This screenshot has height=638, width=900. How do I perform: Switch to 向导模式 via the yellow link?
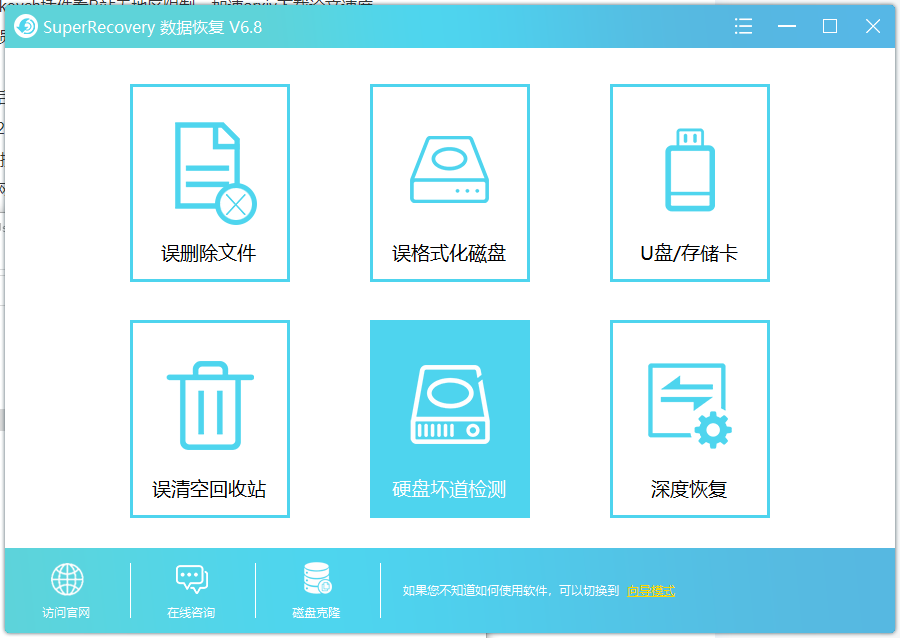coord(651,591)
